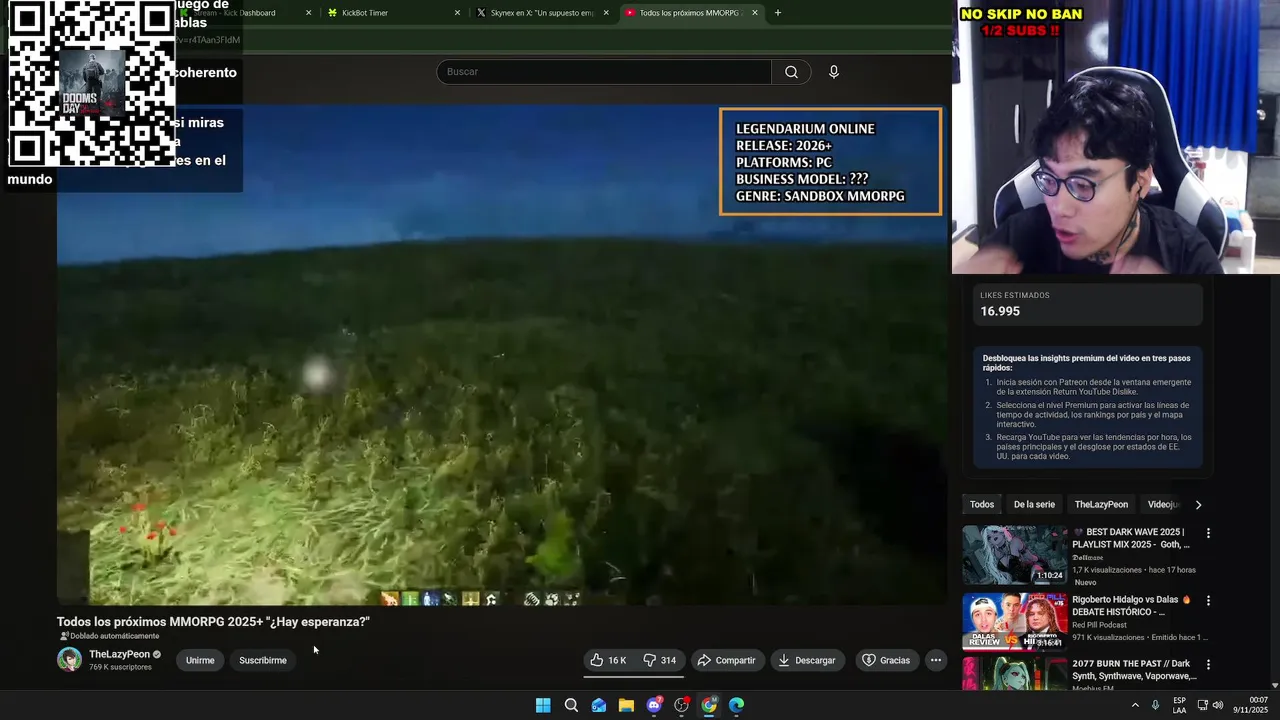Expand filter chips with right arrow
1280x720 pixels.
tap(1198, 505)
